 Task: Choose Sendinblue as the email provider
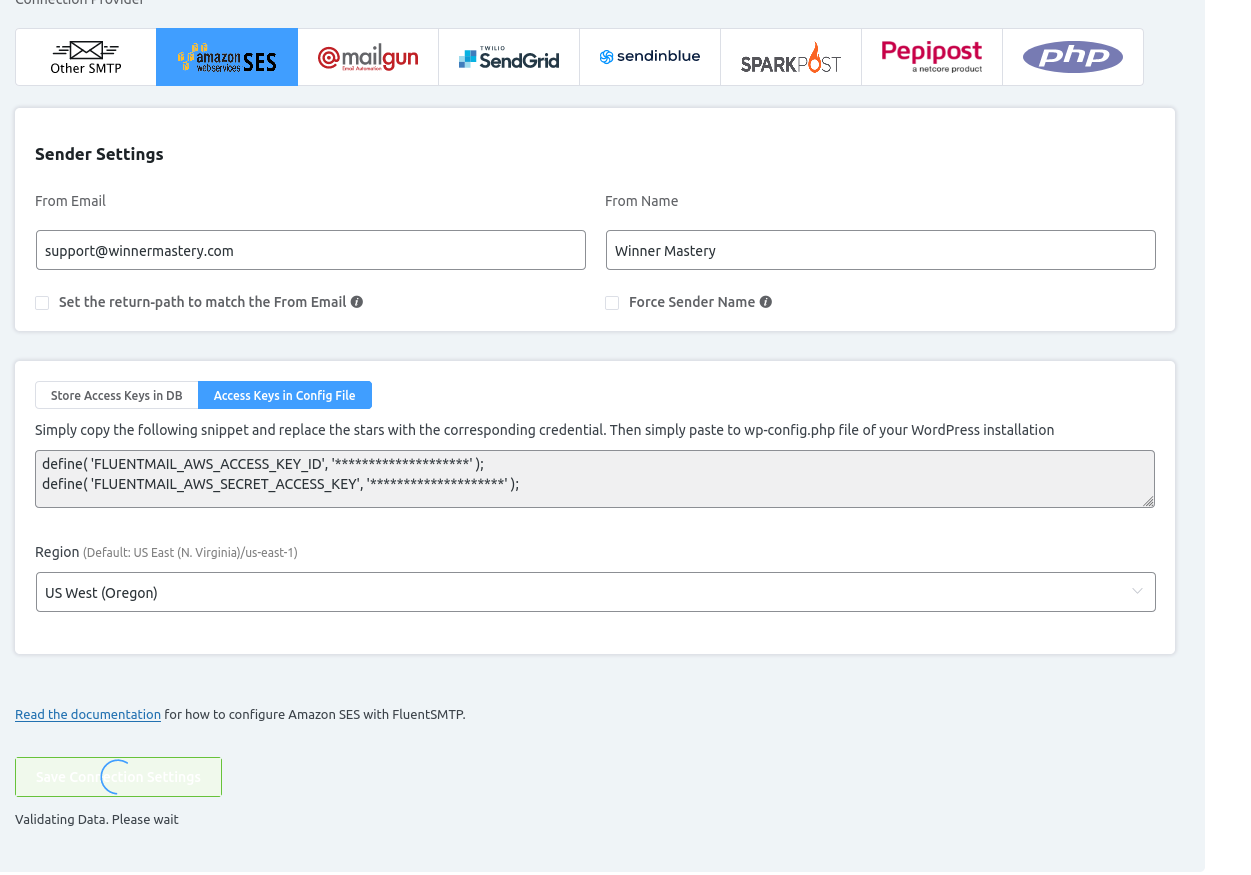point(650,57)
